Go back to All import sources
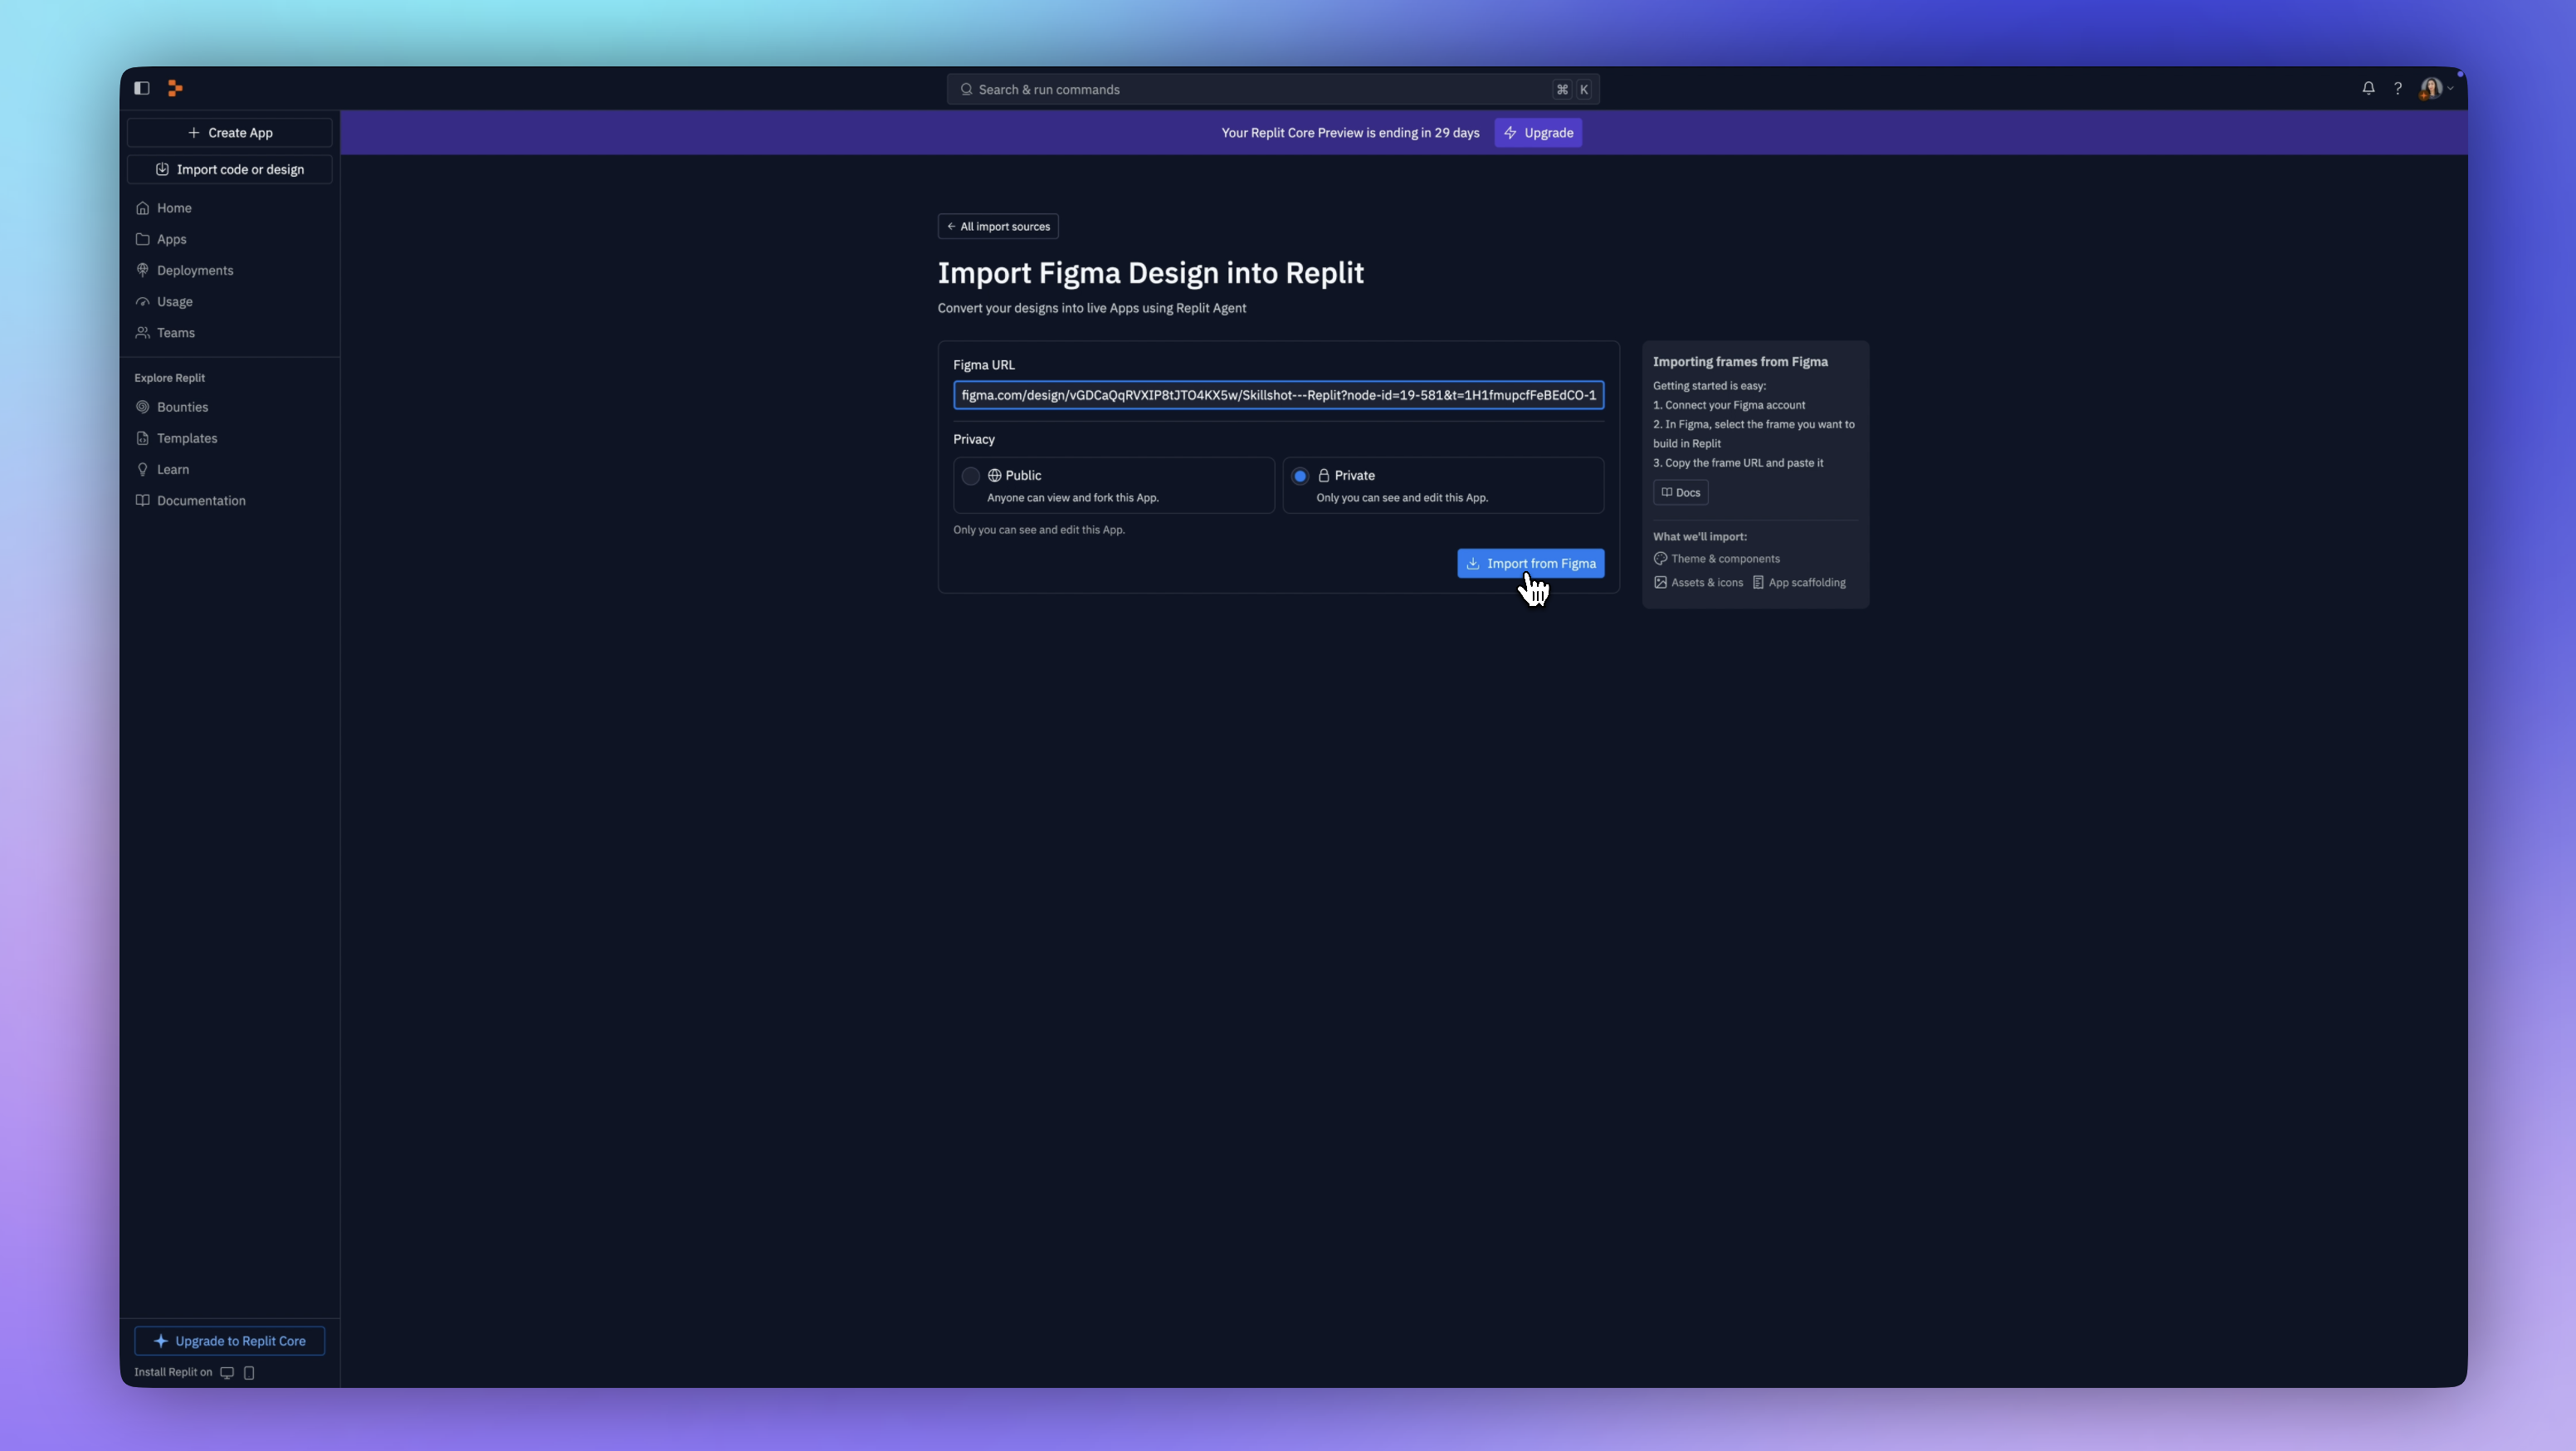Viewport: 2576px width, 1451px height. (998, 226)
